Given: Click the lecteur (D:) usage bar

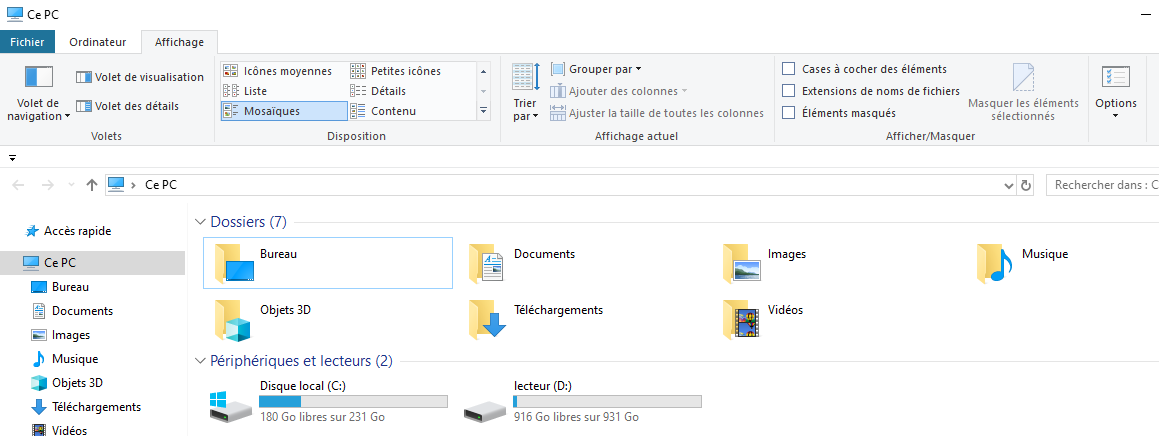Looking at the screenshot, I should (x=608, y=401).
